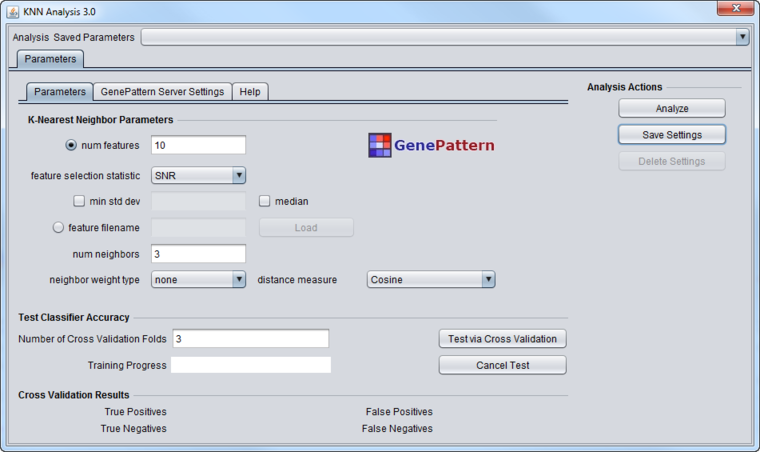Start Test via Cross Validation
This screenshot has height=452, width=760.
[x=502, y=339]
